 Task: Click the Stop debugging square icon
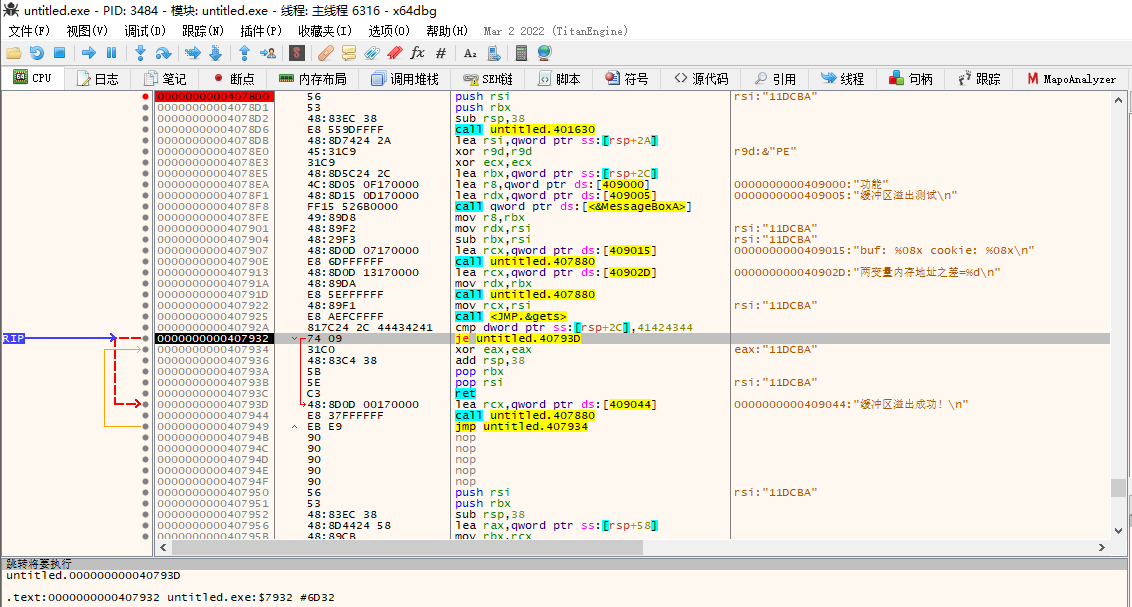click(x=60, y=53)
